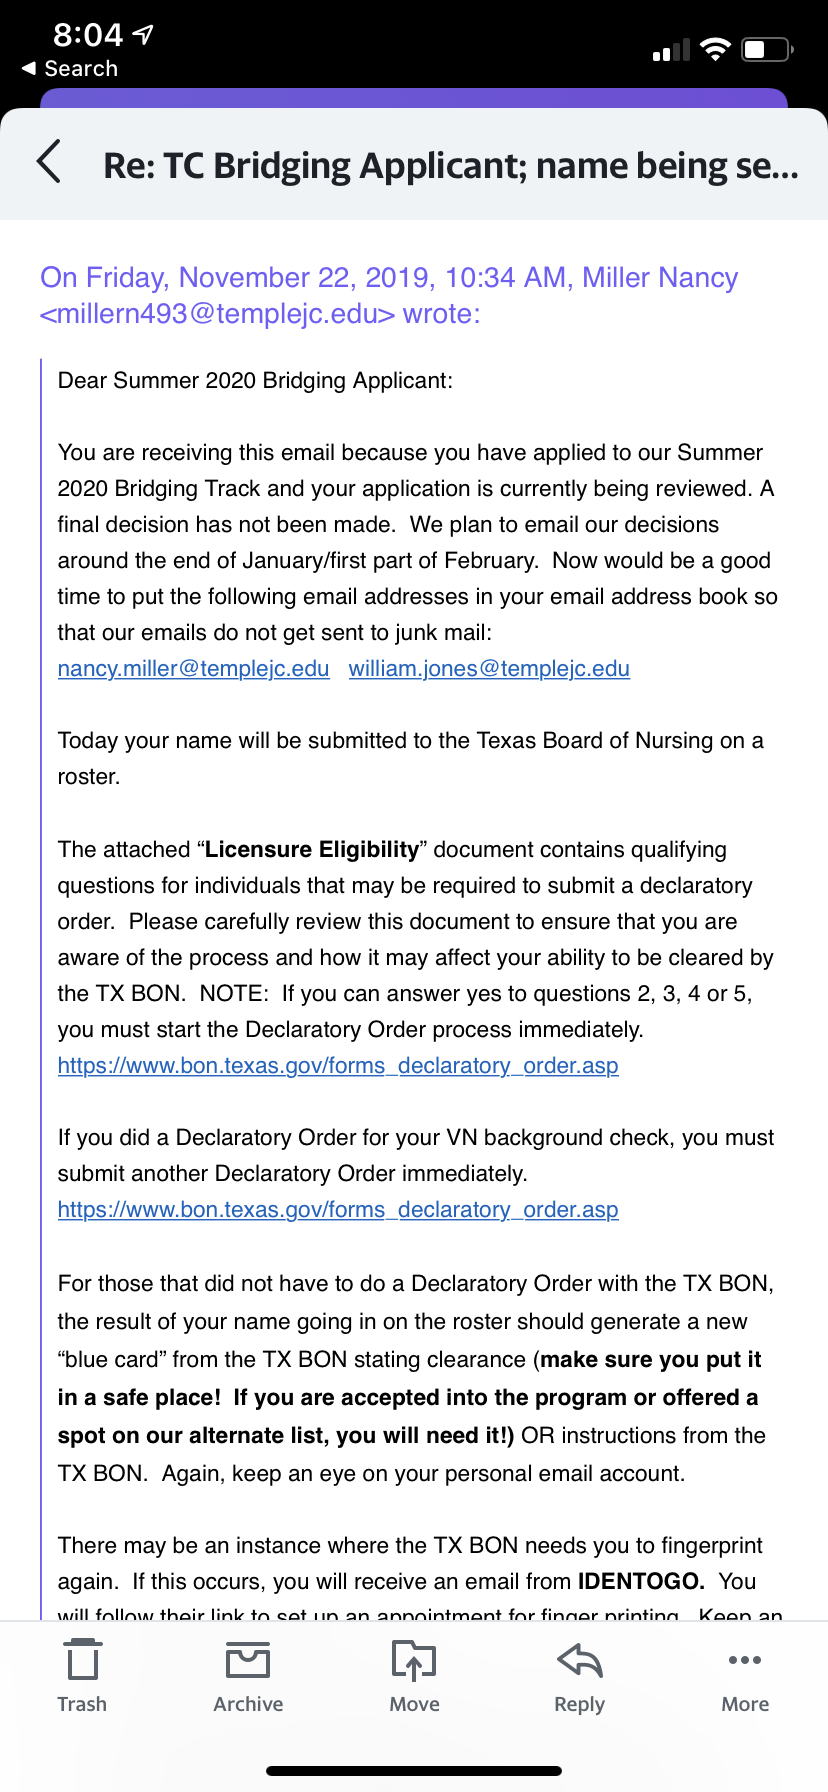Tap the battery indicator
The height and width of the screenshot is (1792, 828).
pos(766,49)
